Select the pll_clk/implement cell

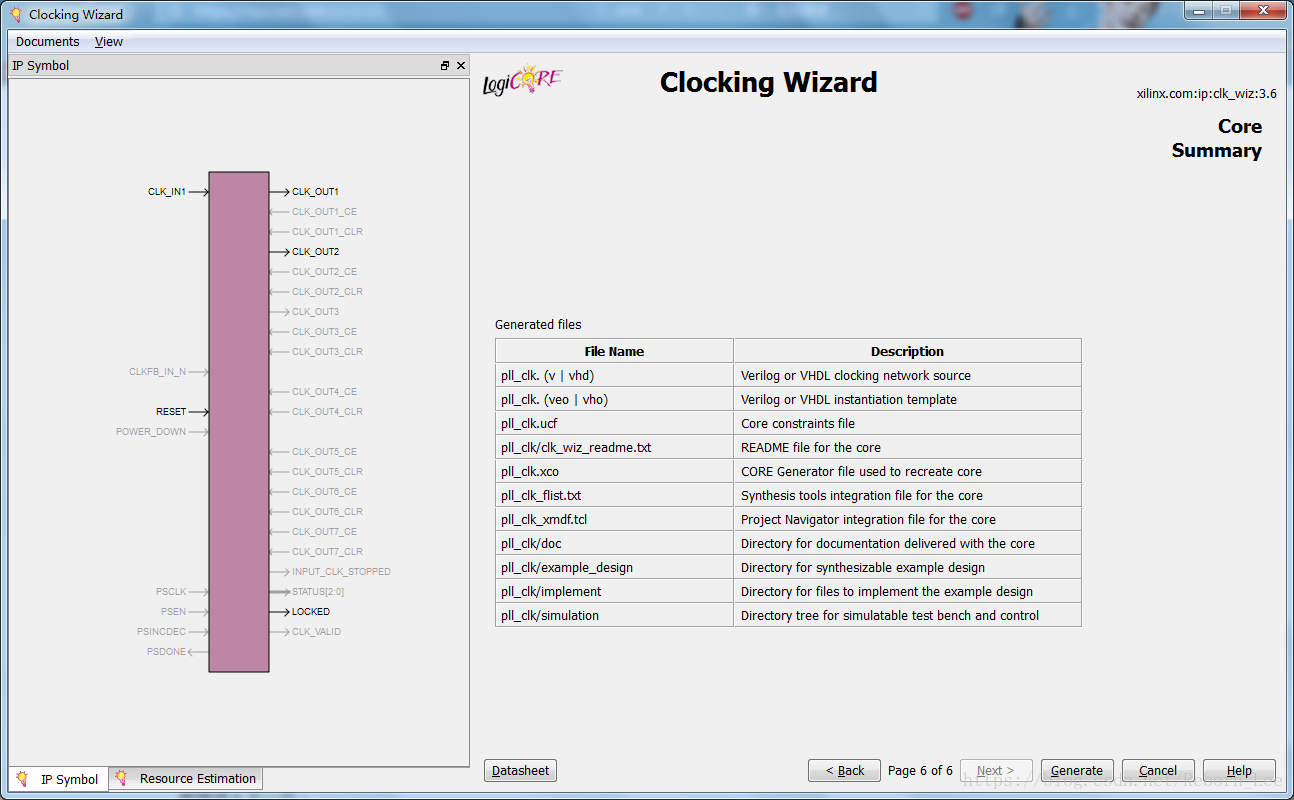(x=614, y=591)
